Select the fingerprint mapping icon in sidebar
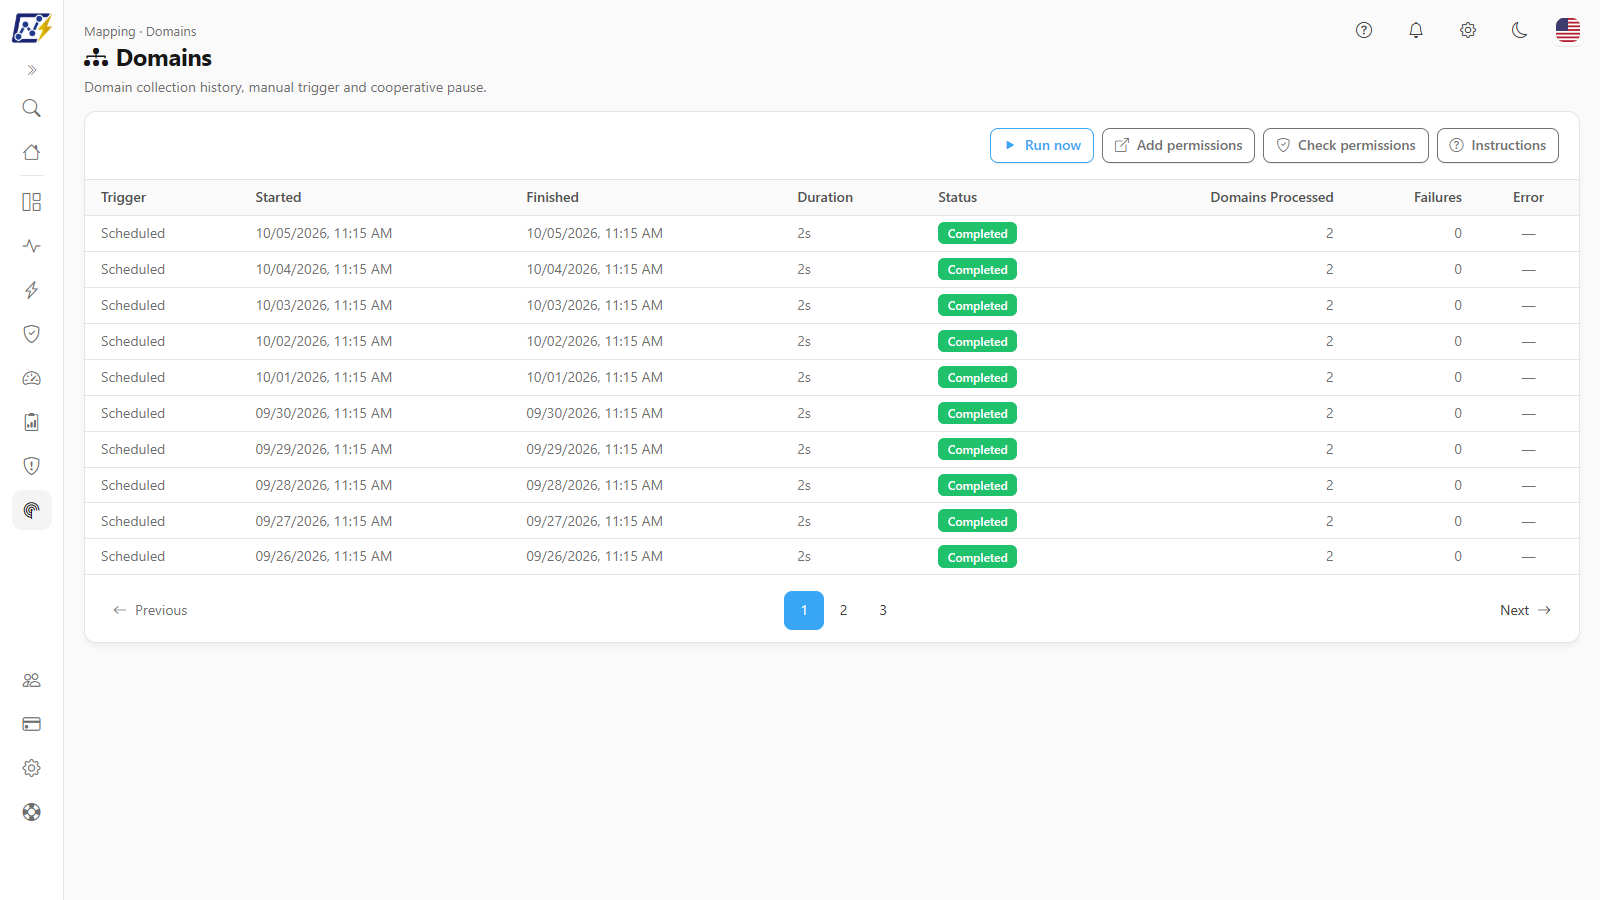 [x=32, y=510]
